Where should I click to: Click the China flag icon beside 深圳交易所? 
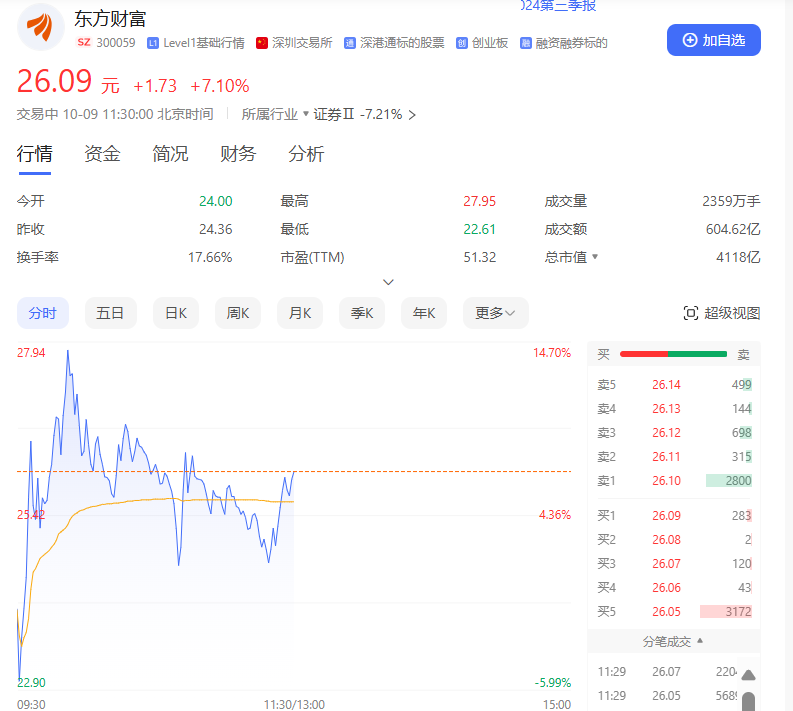click(261, 43)
